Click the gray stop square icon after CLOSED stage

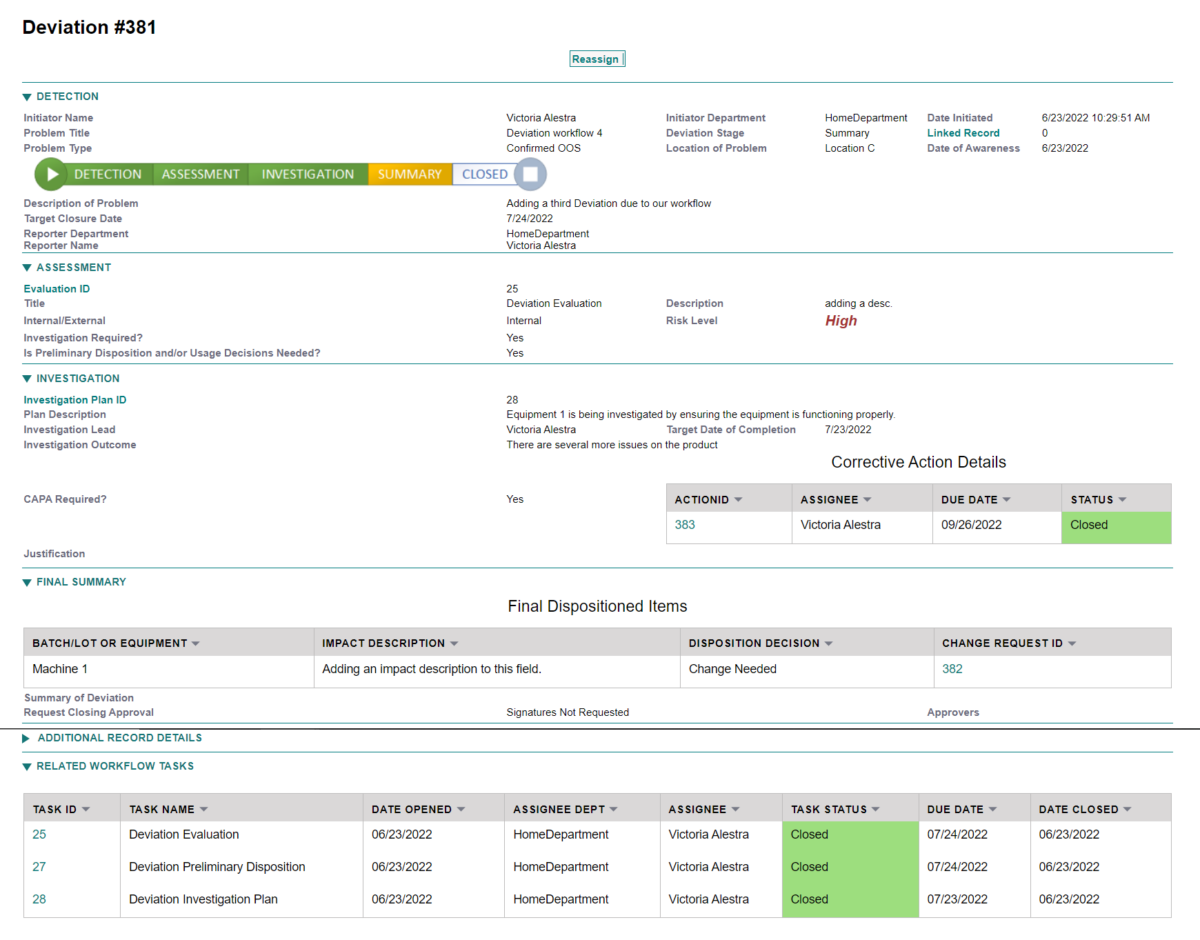click(x=531, y=173)
